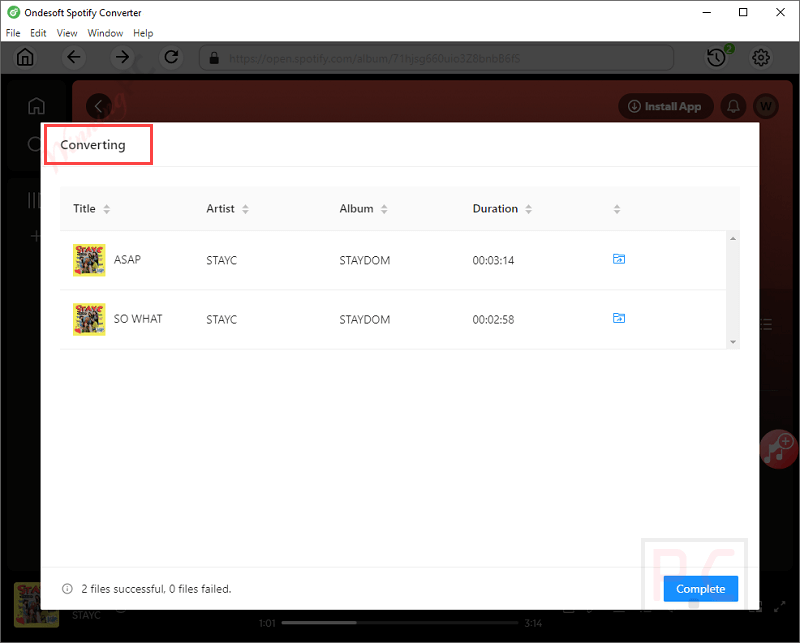The width and height of the screenshot is (800, 643).
Task: Click scrollbar up arrow in track list
Action: (x=733, y=238)
